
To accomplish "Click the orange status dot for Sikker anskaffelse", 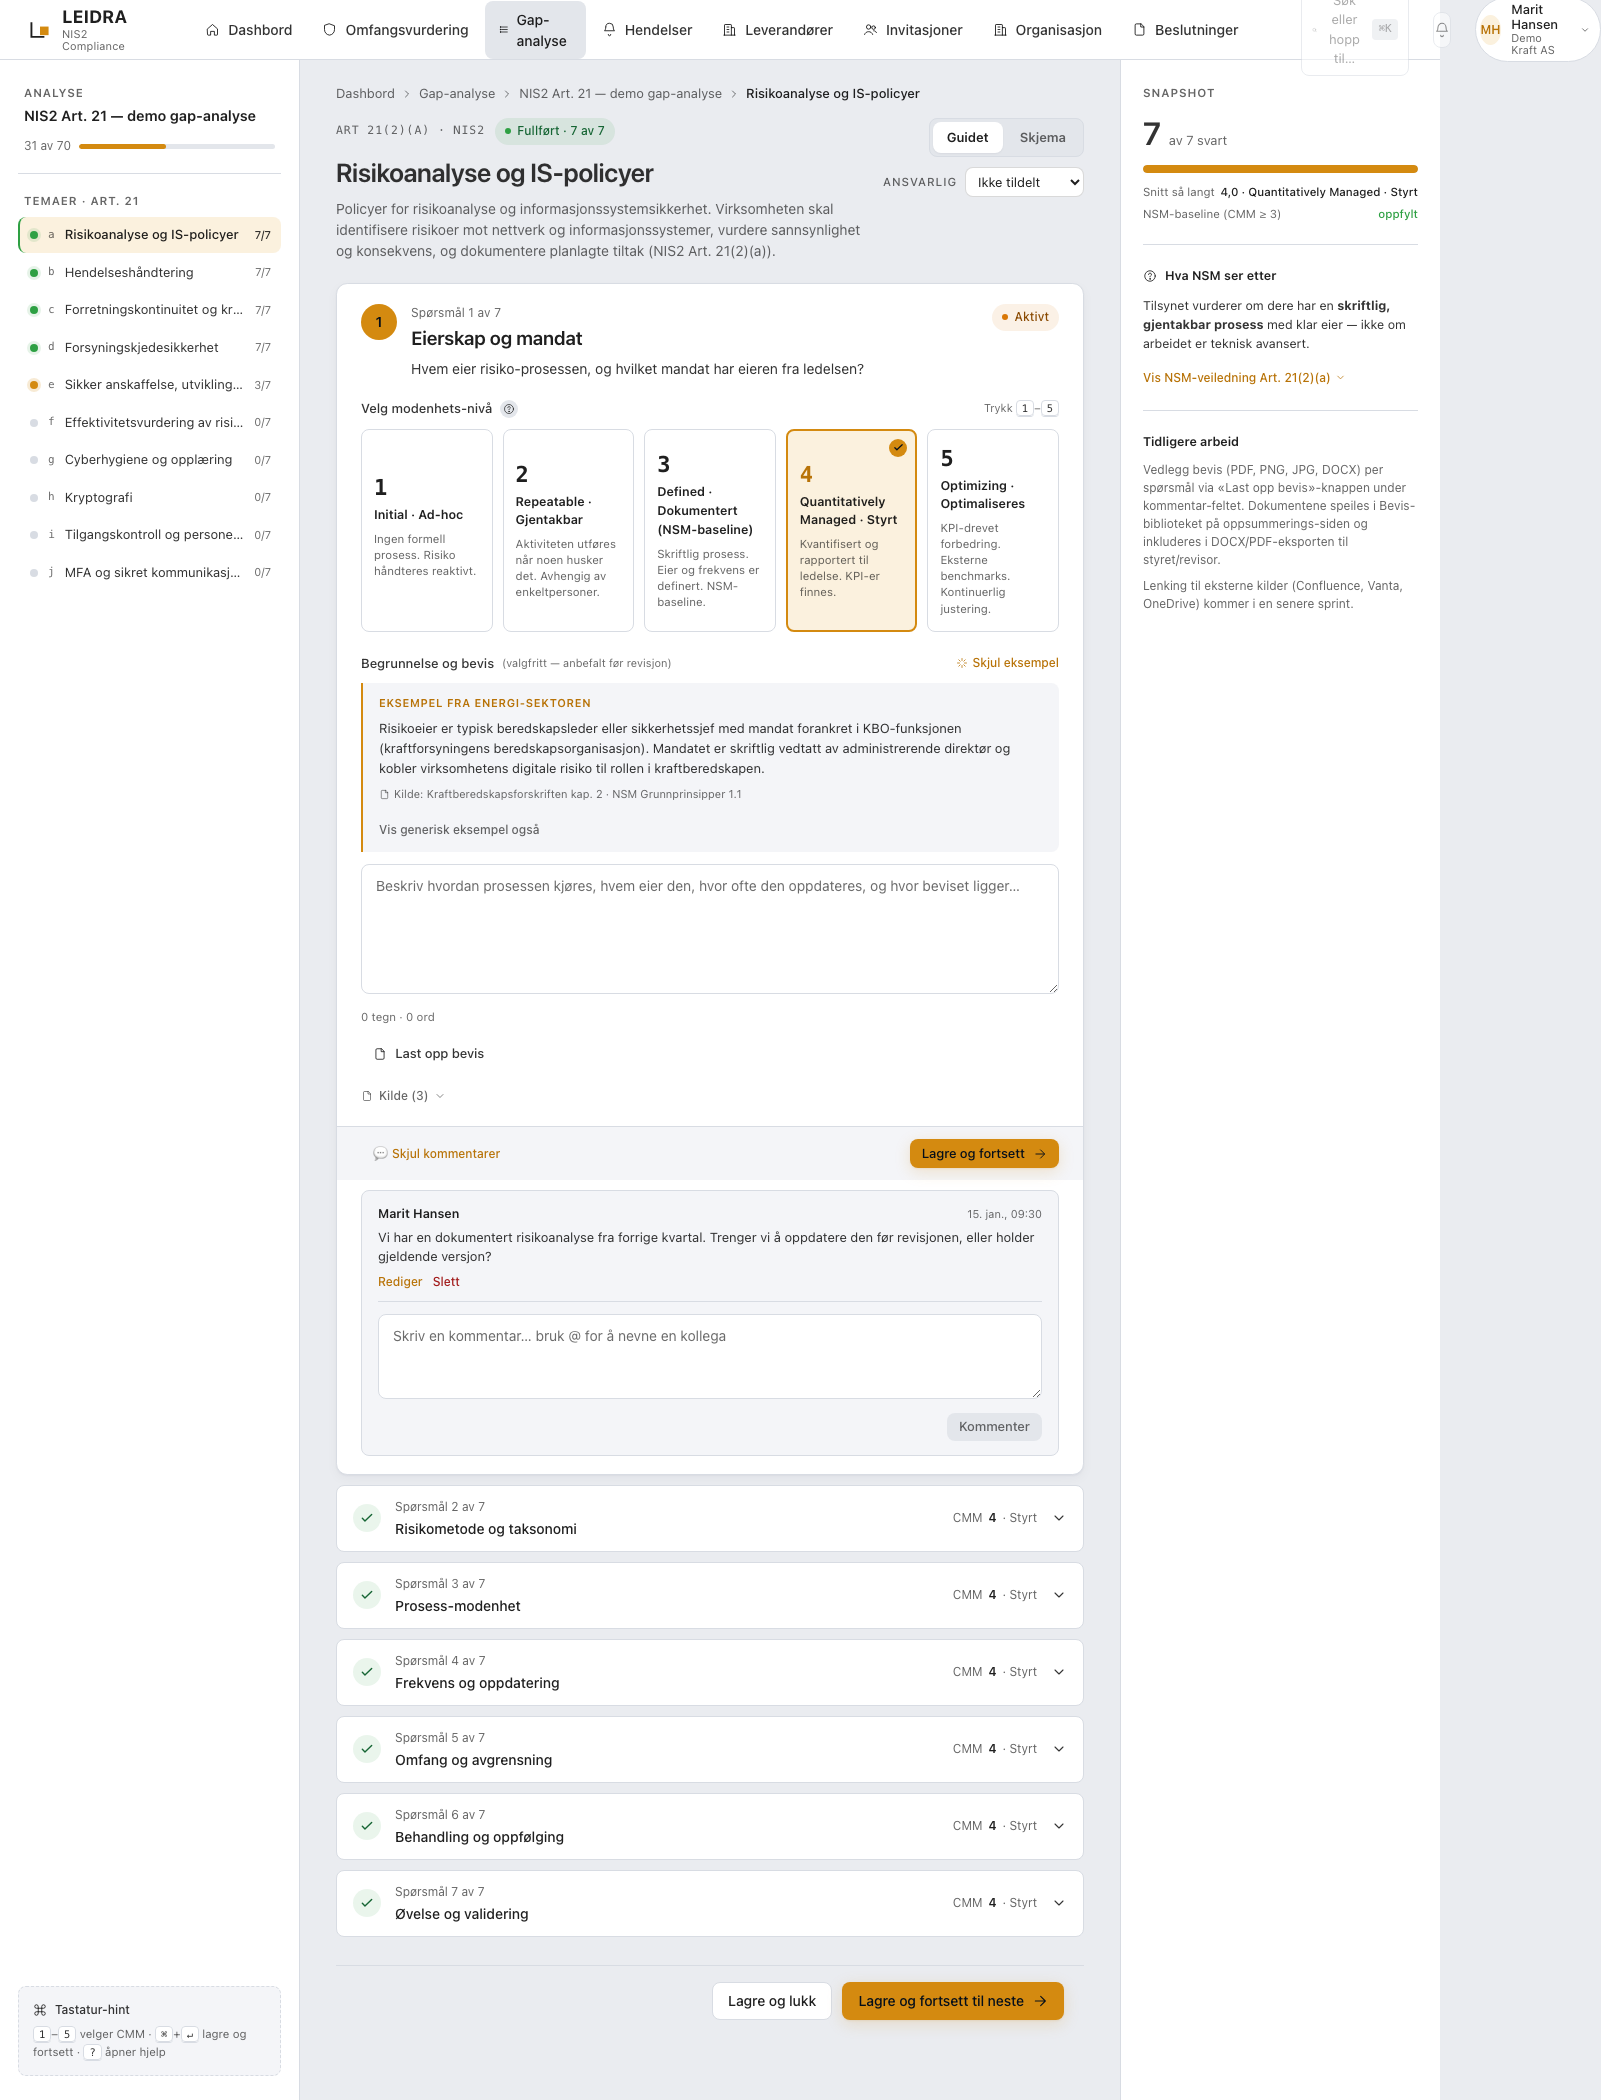I will tap(34, 385).
